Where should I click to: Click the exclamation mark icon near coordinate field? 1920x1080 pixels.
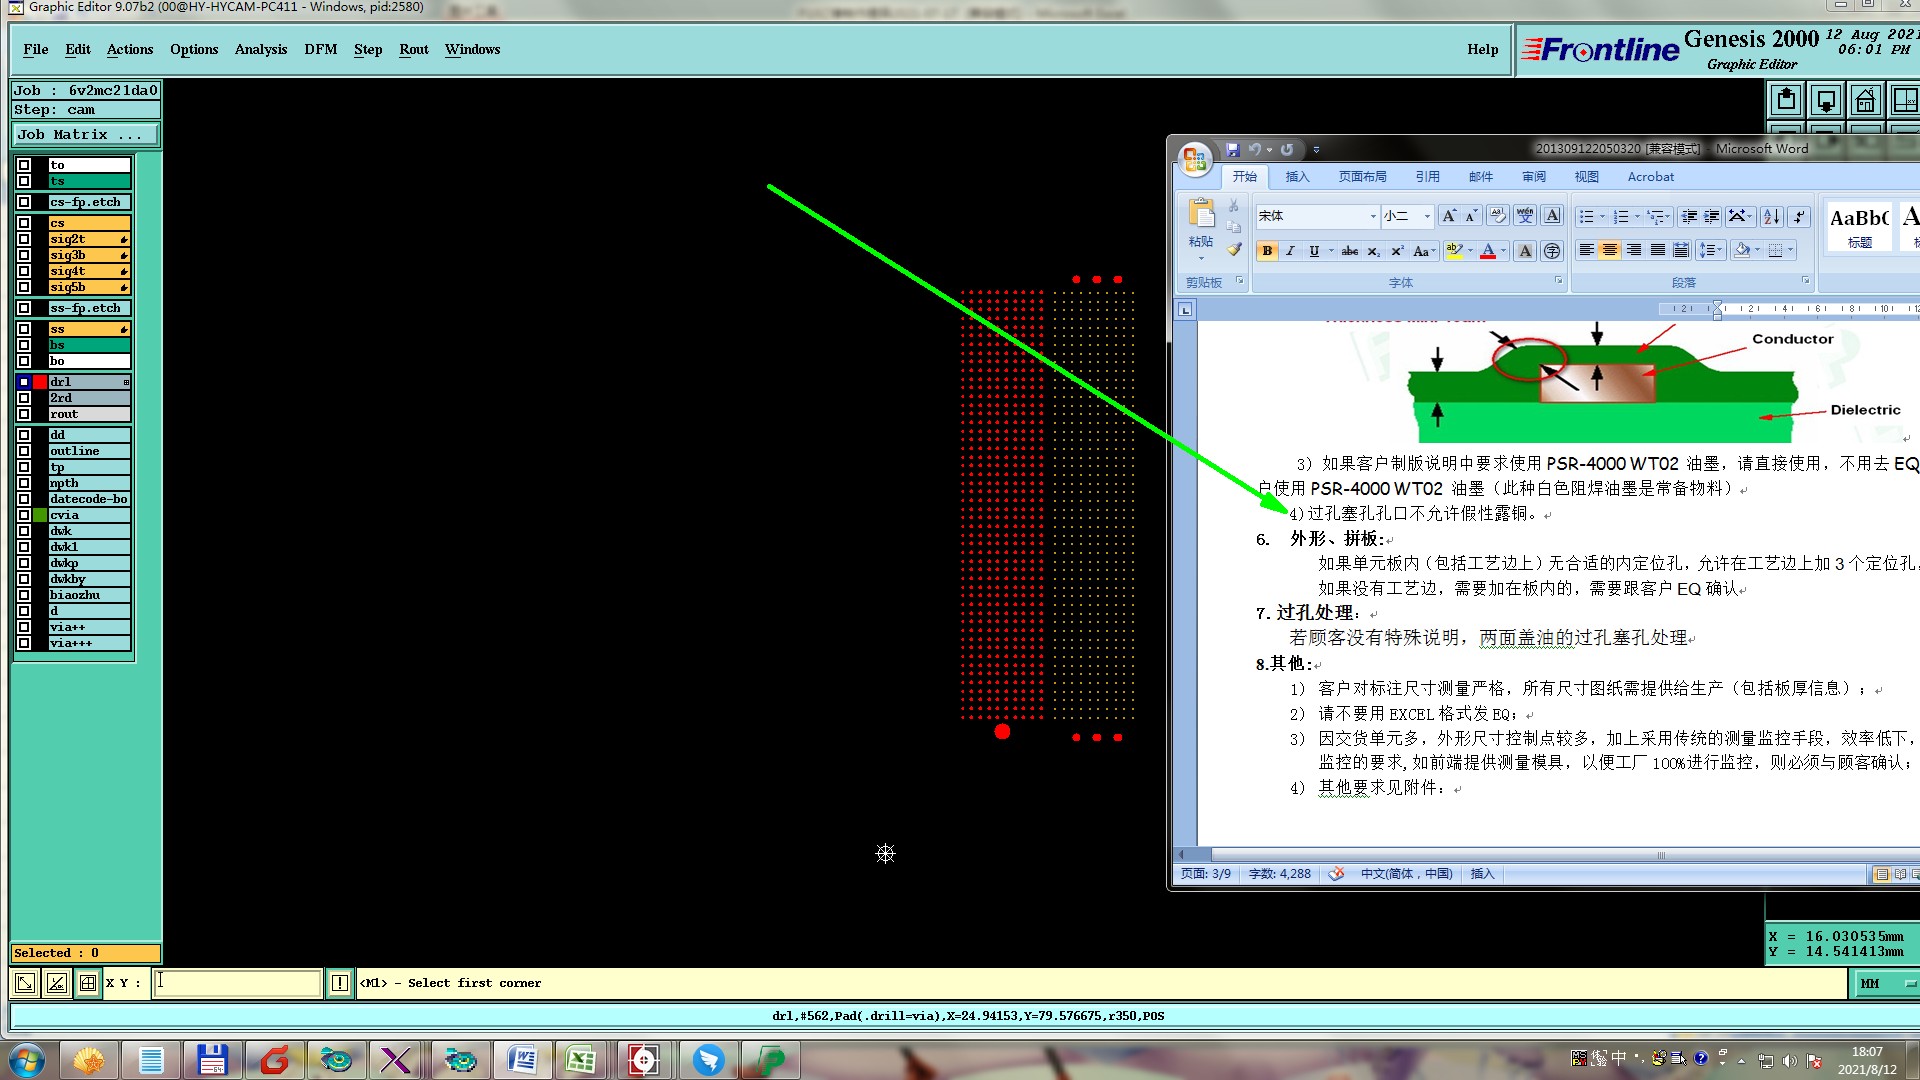340,983
